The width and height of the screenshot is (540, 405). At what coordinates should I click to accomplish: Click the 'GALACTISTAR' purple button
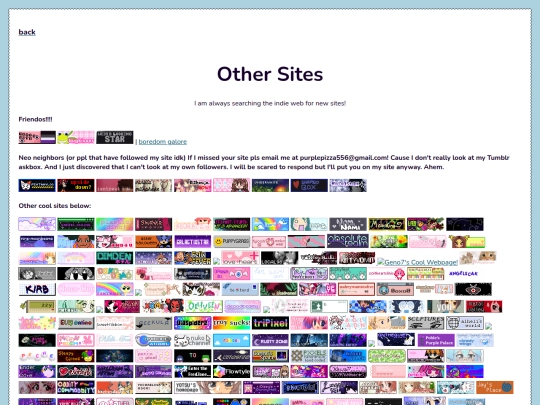point(193,241)
